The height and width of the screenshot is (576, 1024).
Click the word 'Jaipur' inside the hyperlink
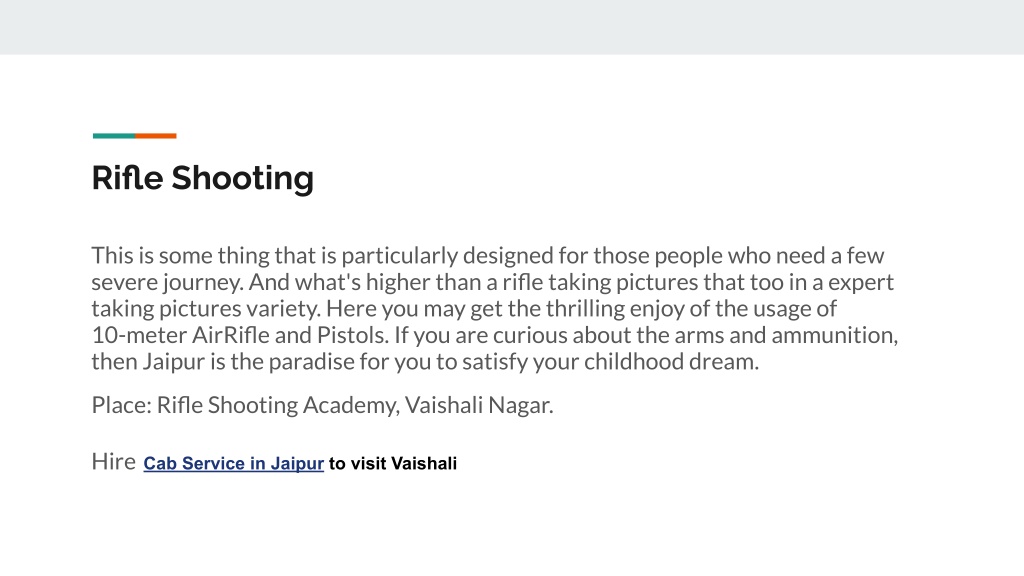[x=297, y=464]
